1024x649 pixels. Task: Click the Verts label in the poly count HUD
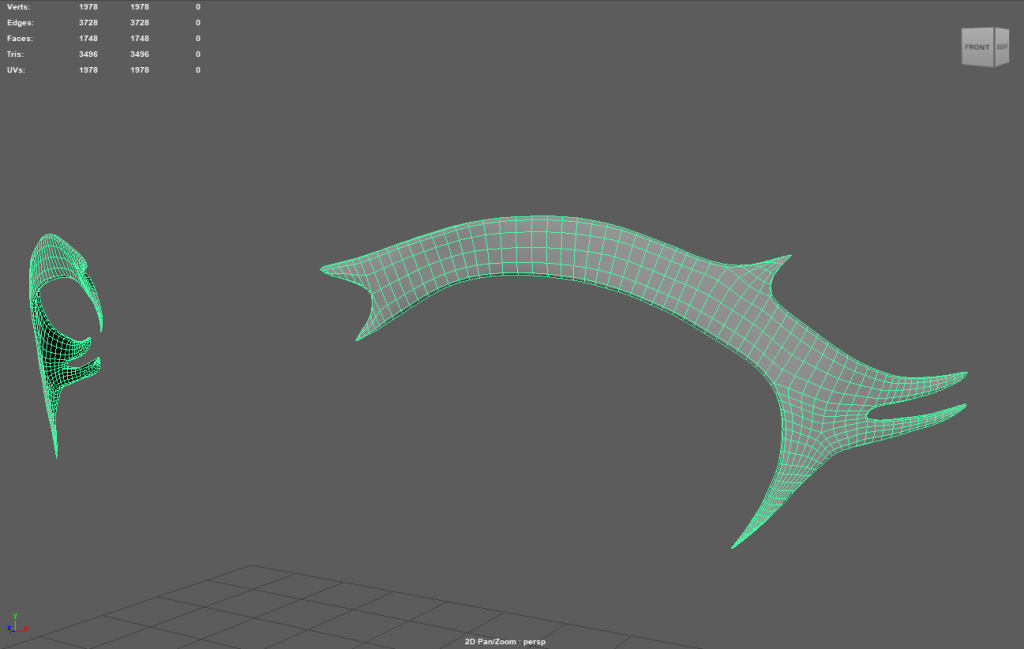(x=18, y=7)
